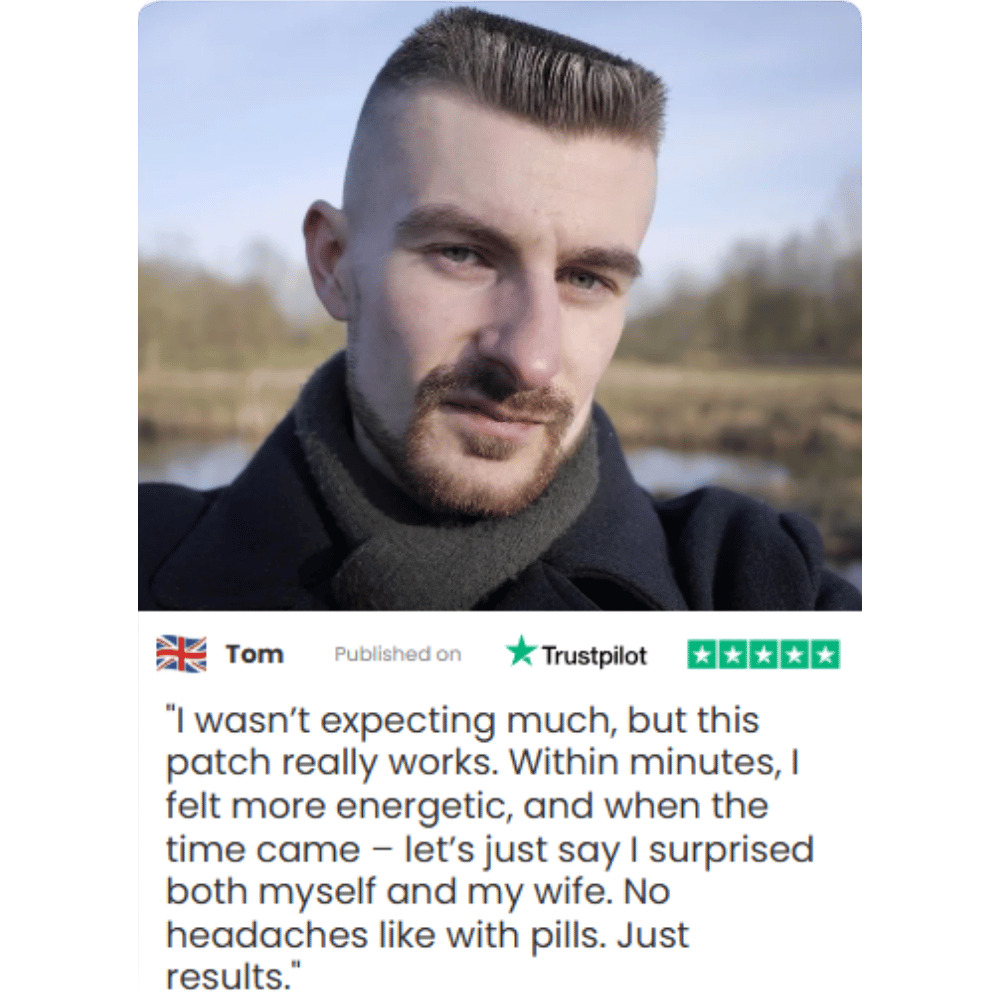Click the green Trustpilot star logo
This screenshot has width=1000, height=1000.
click(x=521, y=651)
